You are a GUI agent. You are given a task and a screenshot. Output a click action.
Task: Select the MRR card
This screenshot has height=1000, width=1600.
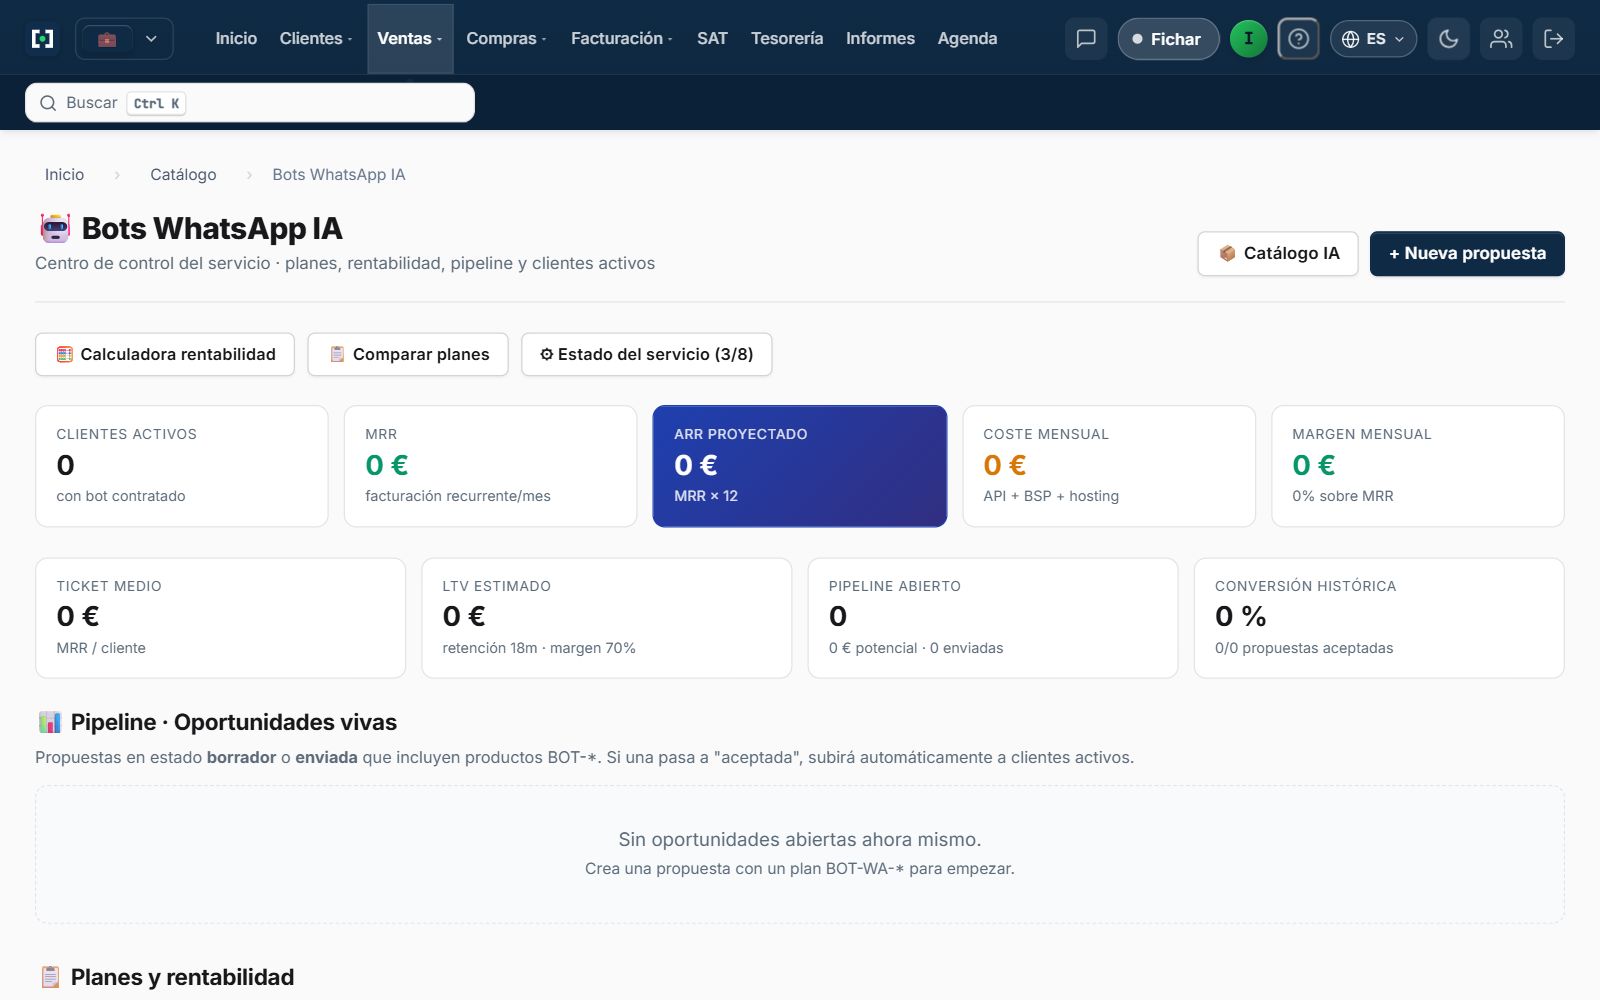tap(491, 466)
